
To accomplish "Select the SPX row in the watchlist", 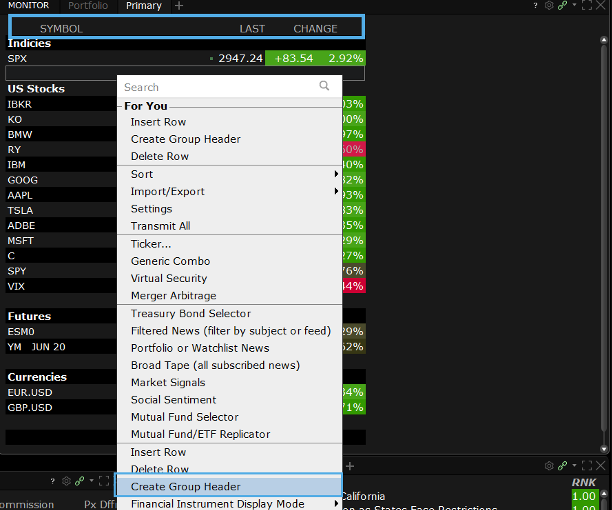I will (60, 59).
